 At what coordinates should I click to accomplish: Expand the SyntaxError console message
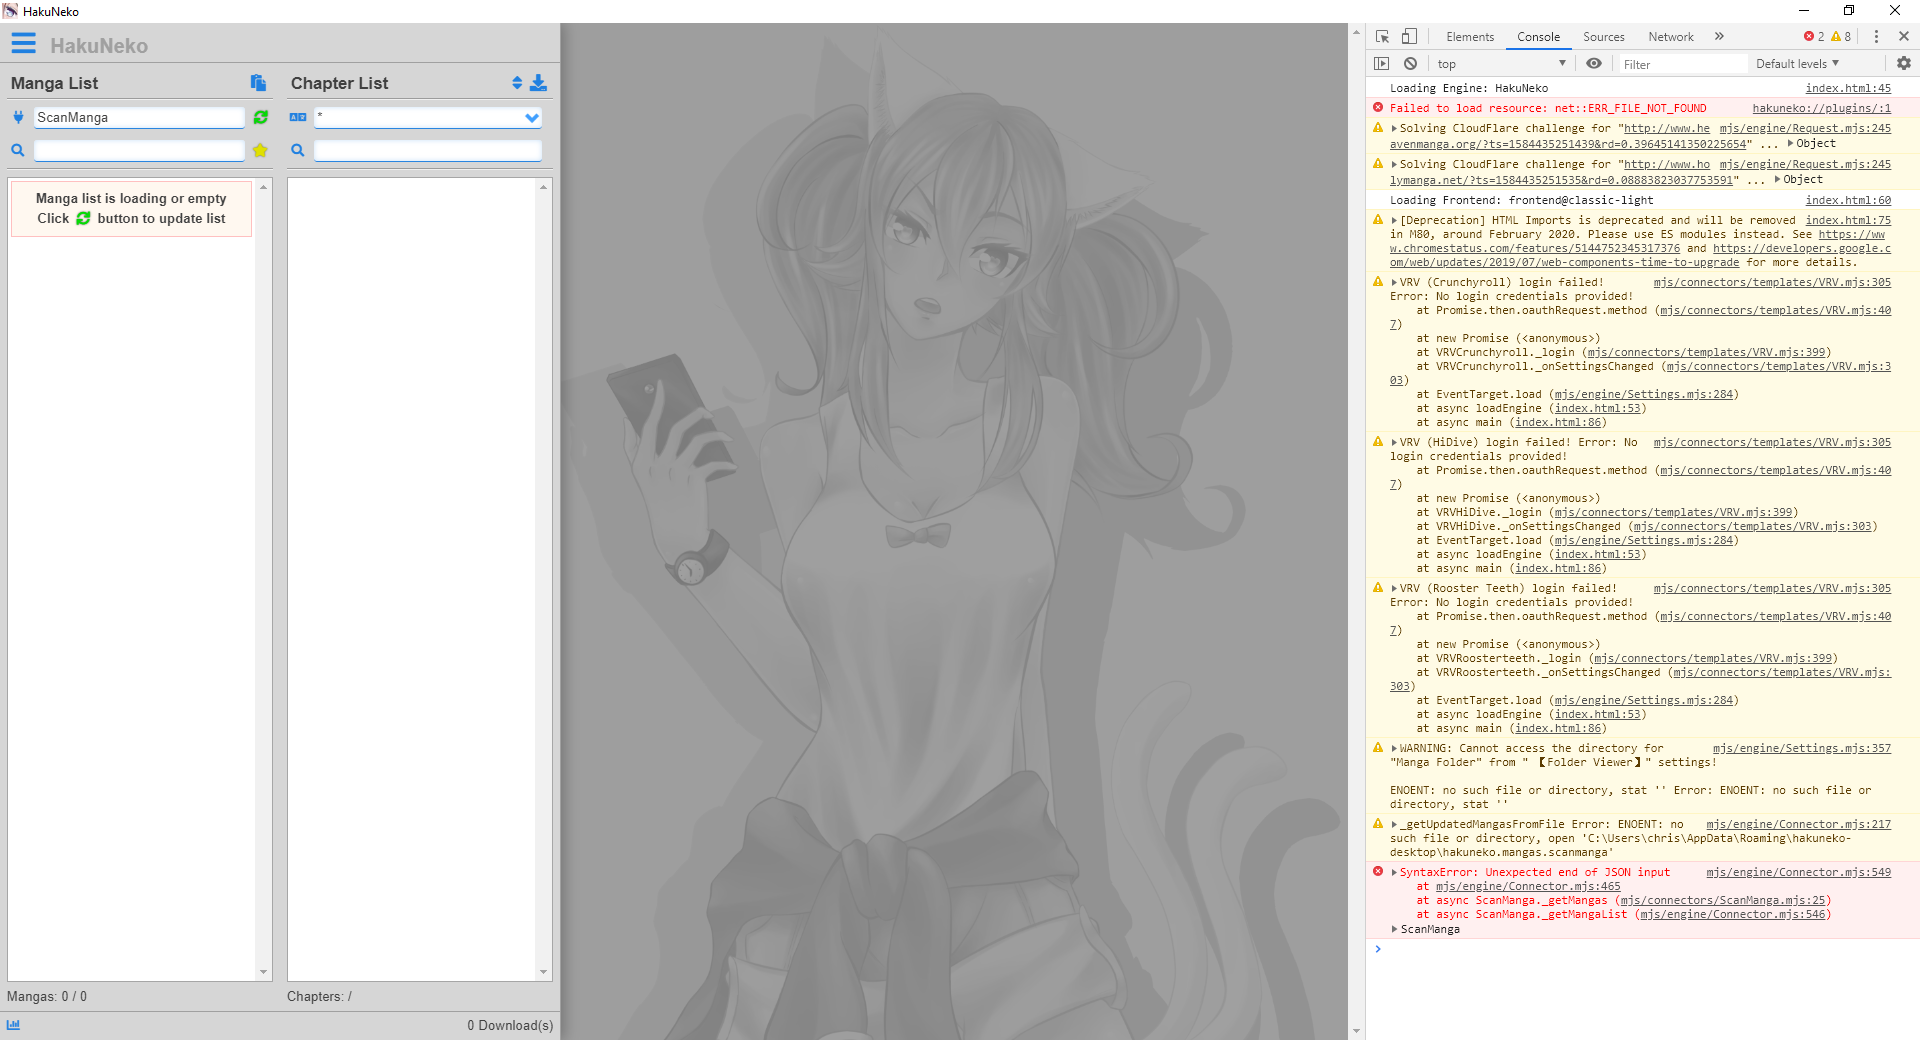pyautogui.click(x=1394, y=872)
